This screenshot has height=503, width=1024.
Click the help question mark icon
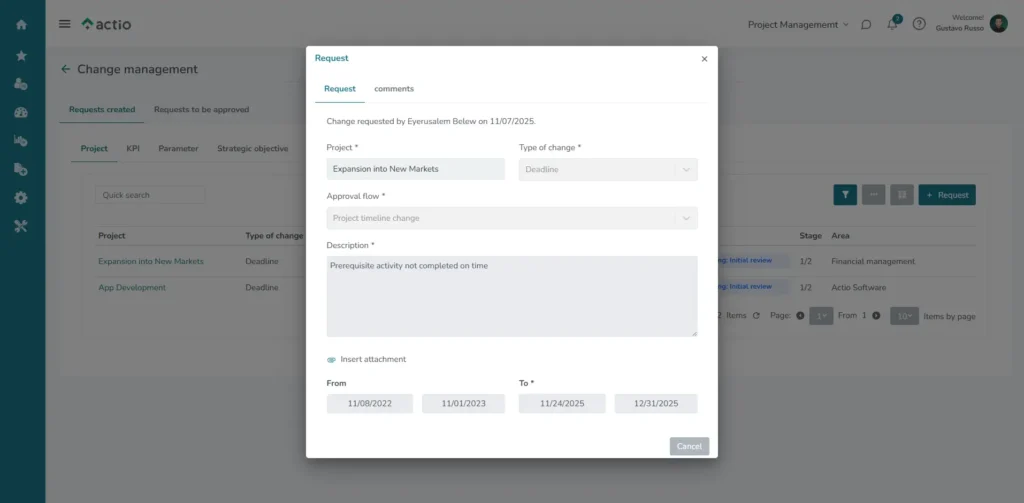click(x=919, y=24)
